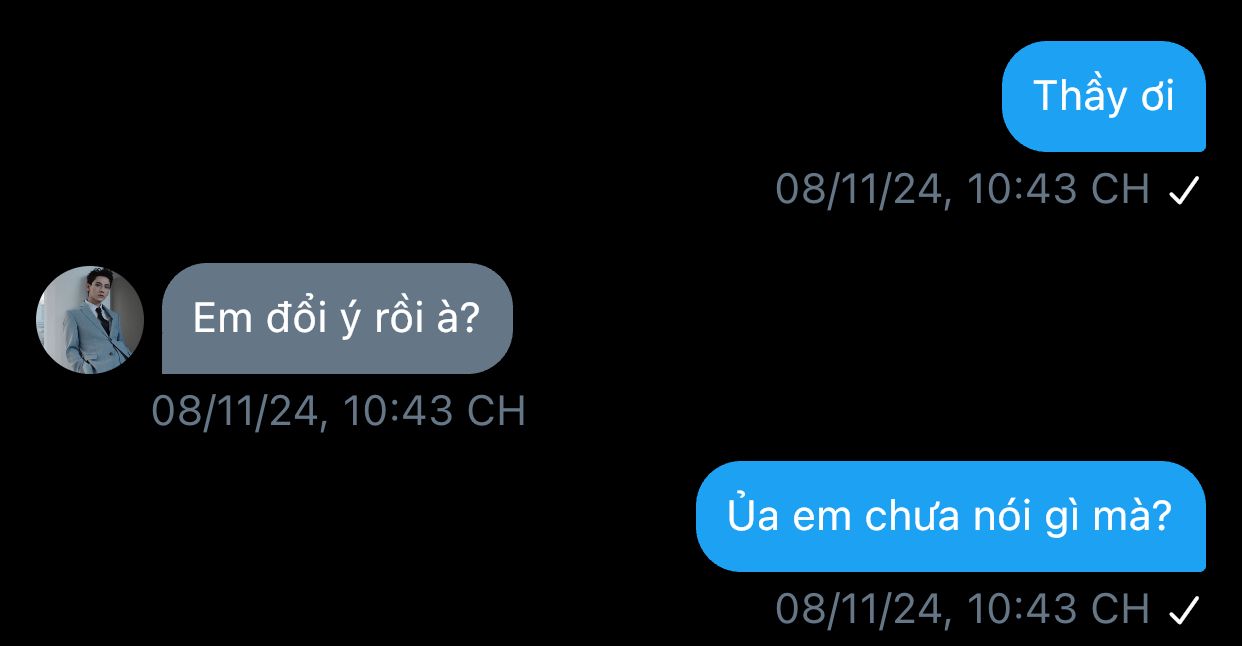Select the "Ủa em chưa nói gì mà?" bubble
Image resolution: width=1242 pixels, height=646 pixels.
click(x=950, y=516)
